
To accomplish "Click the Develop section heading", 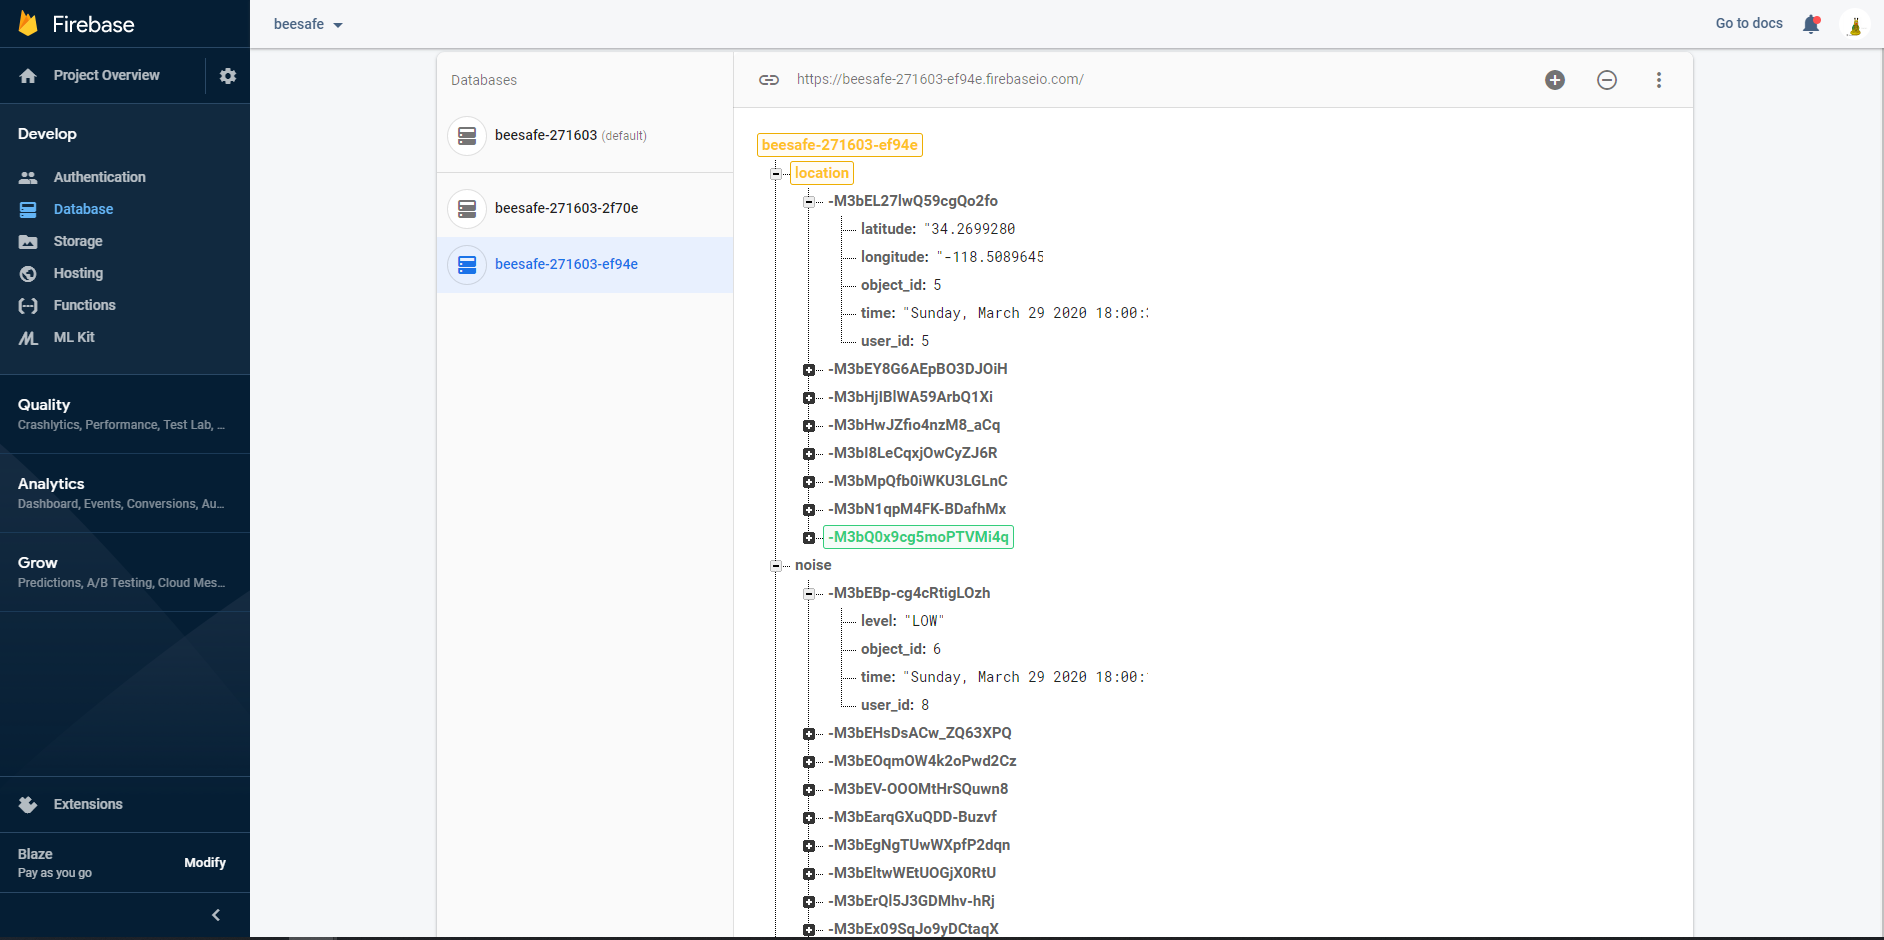I will click(x=47, y=134).
